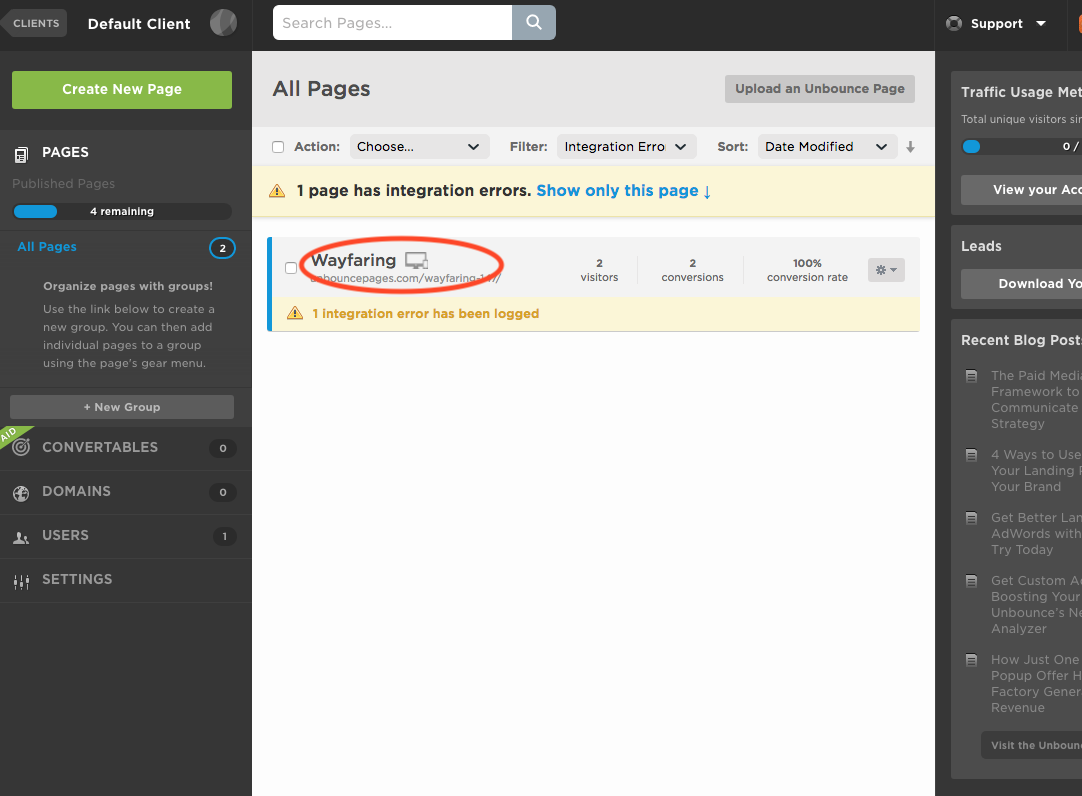Screen dimensions: 1082x796
Task: Click the warning icon in integration errors banner
Action: tap(277, 191)
